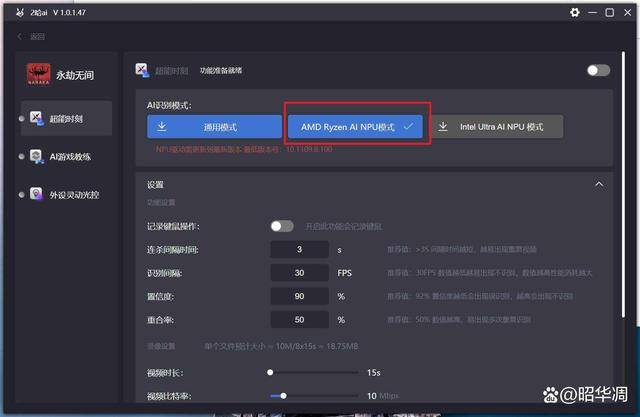Toggle the main feature switch at top right
Viewport: 640px width, 417px height.
pos(598,70)
